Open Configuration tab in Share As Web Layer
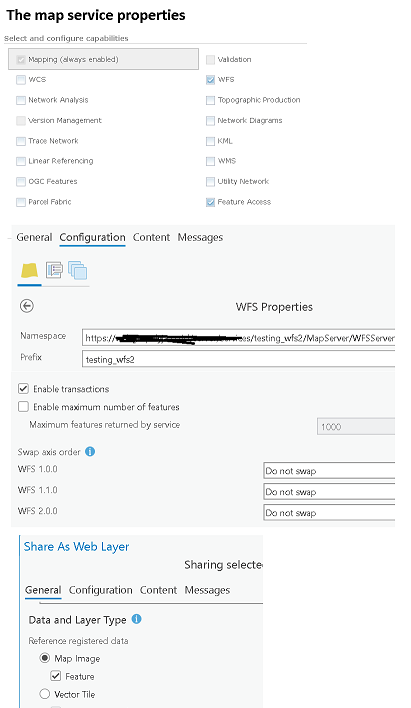 100,590
